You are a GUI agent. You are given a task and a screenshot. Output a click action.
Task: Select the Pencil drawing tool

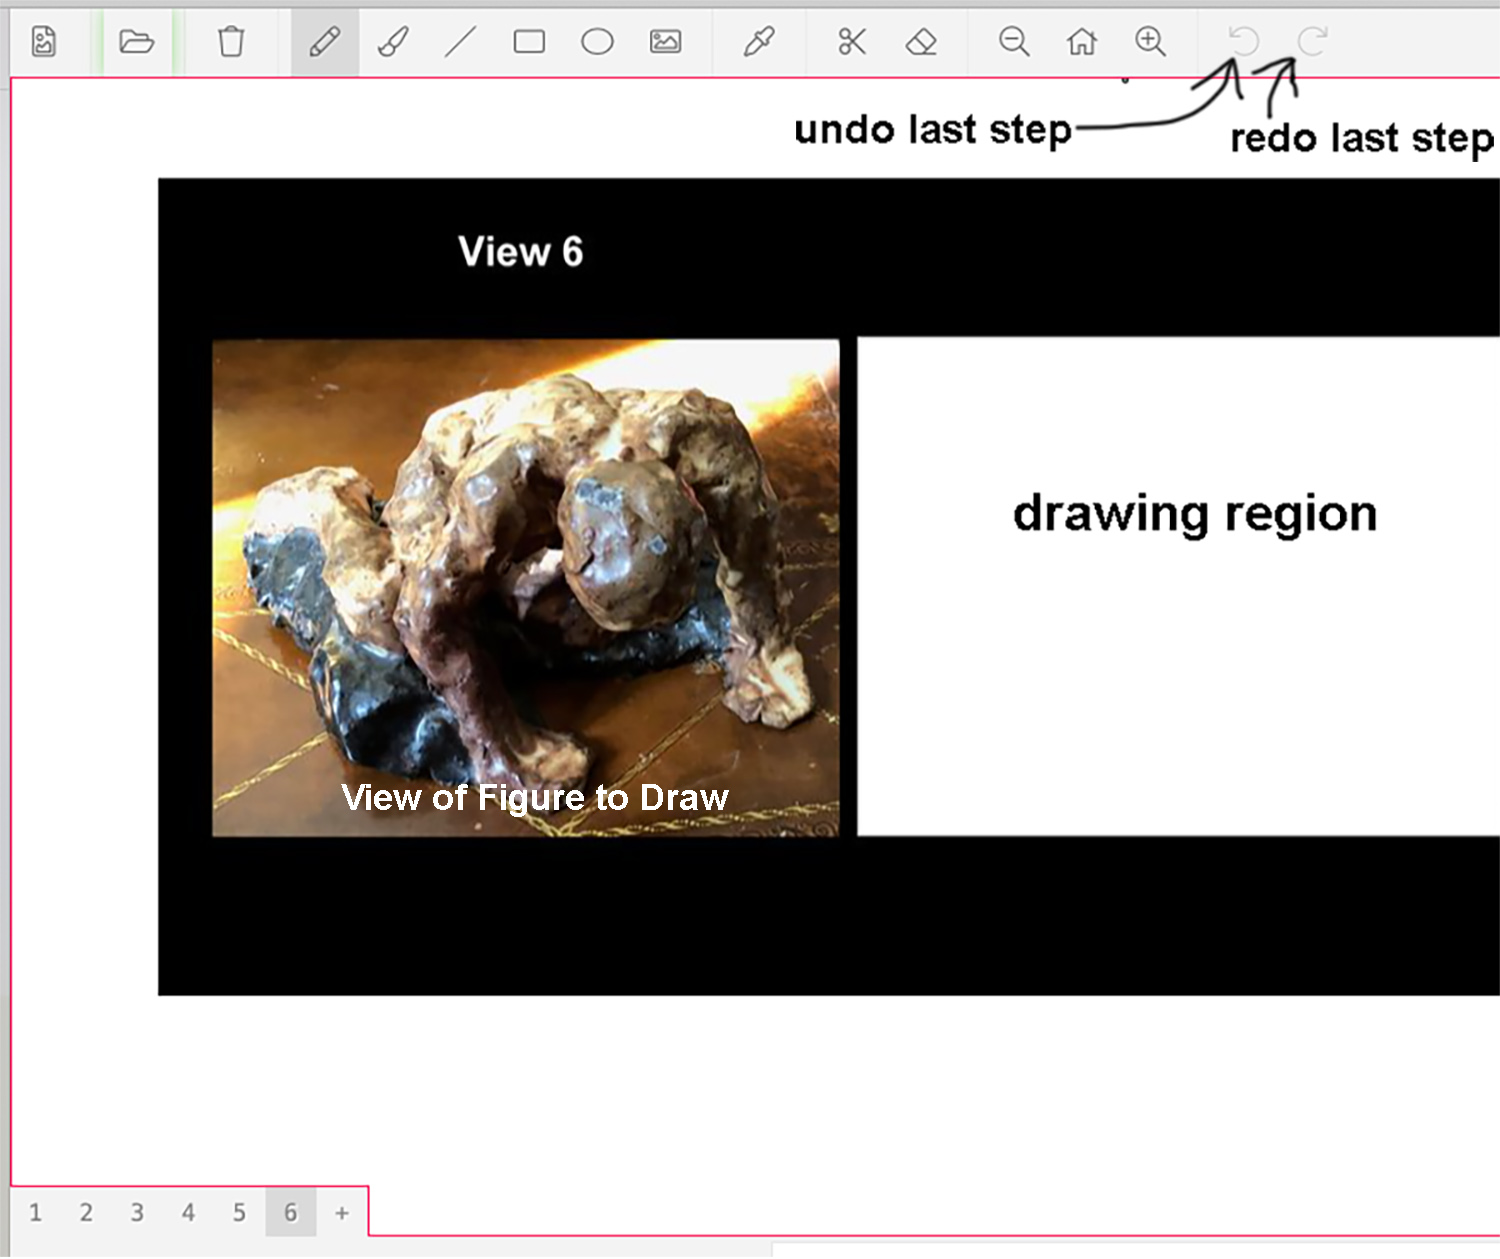coord(324,42)
